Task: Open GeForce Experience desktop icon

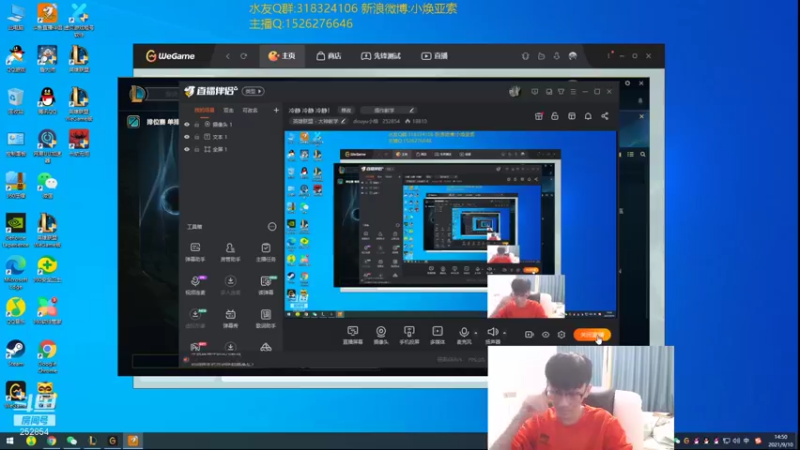Action: coord(16,231)
